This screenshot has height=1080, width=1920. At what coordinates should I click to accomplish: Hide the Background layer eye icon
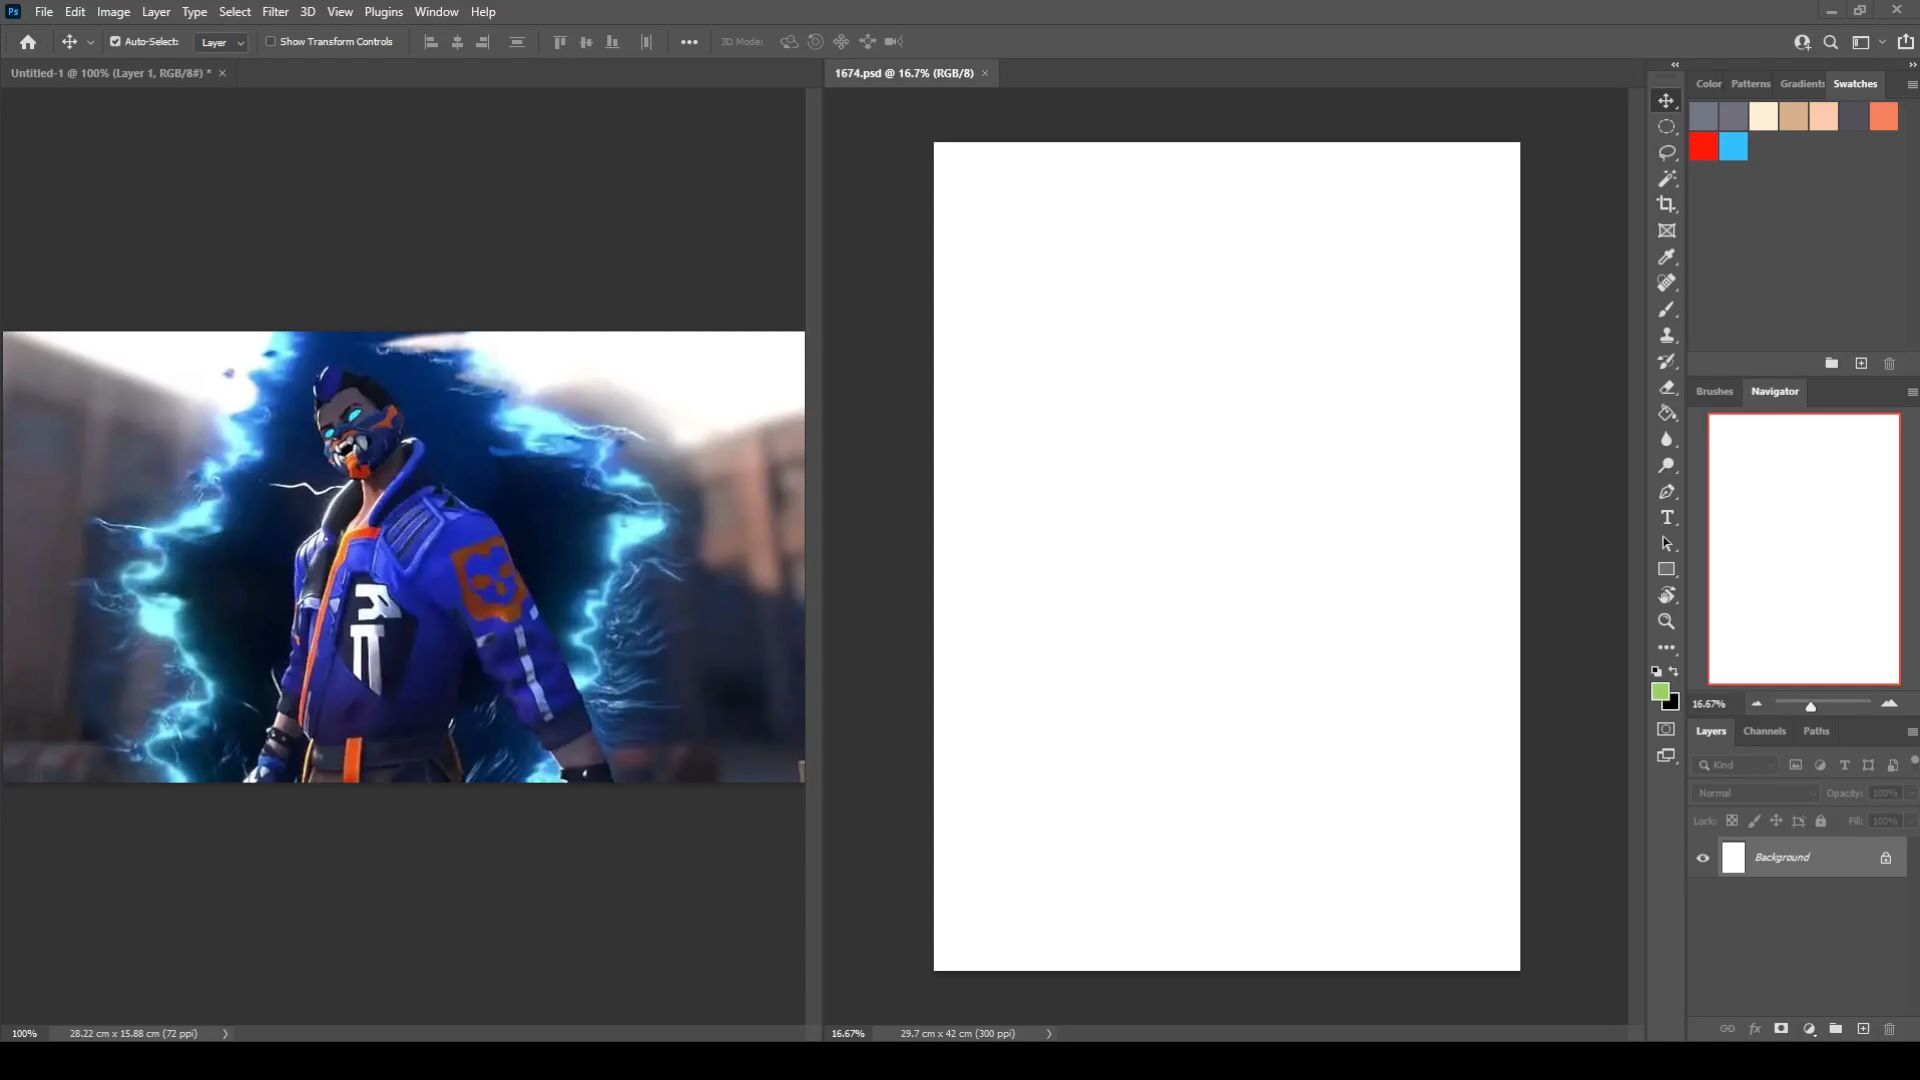1702,858
